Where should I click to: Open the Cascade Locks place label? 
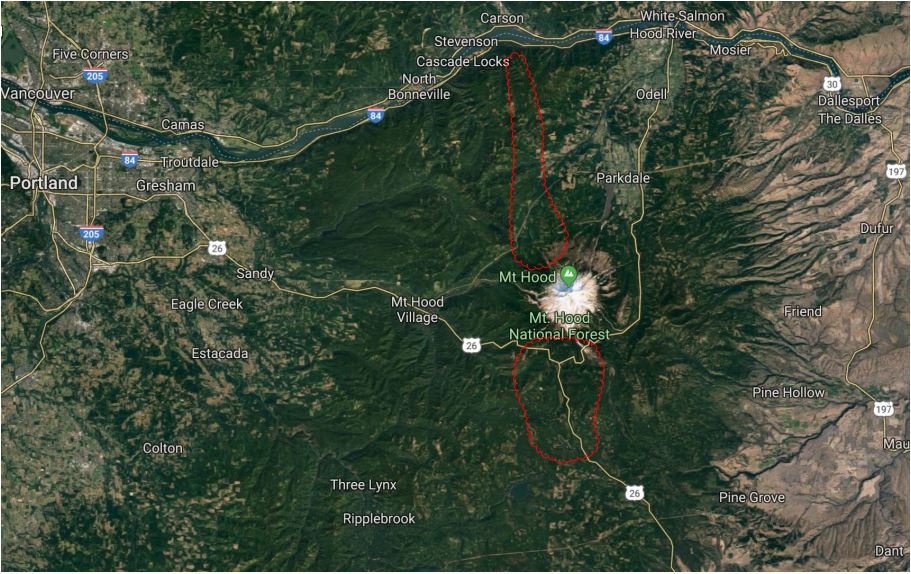click(462, 62)
